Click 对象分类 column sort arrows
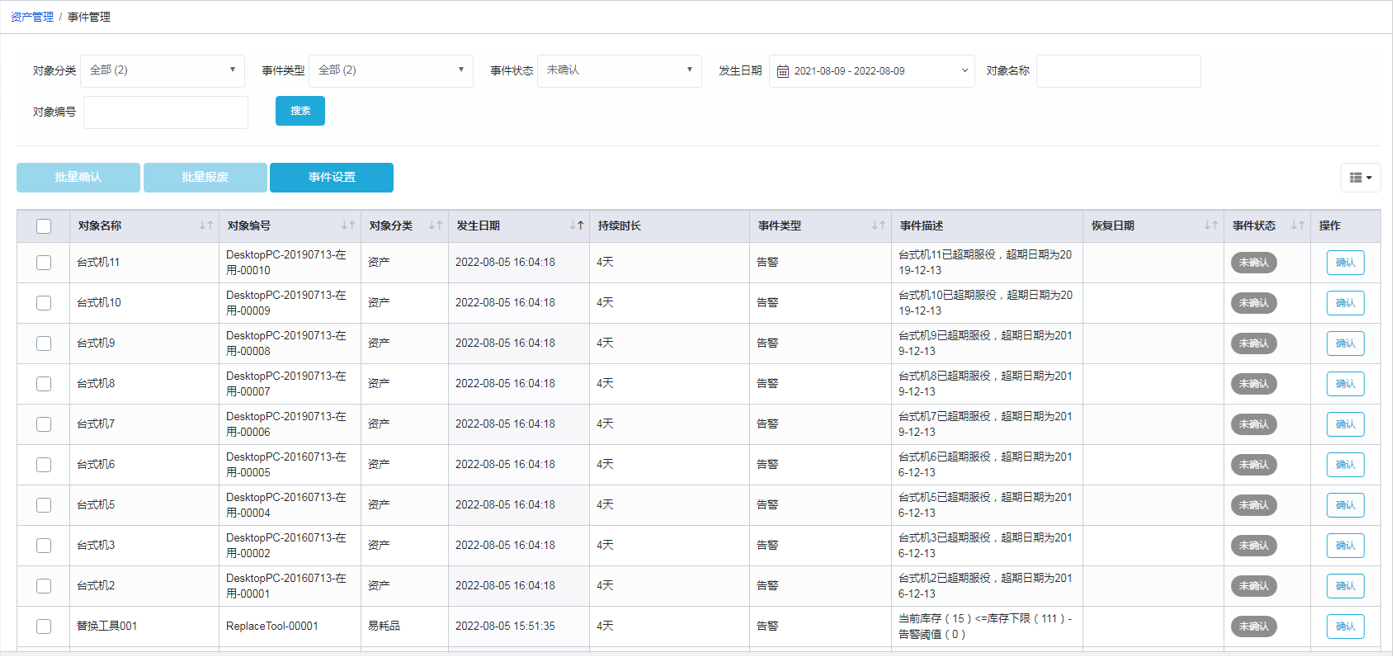The height and width of the screenshot is (656, 1393). (x=435, y=226)
